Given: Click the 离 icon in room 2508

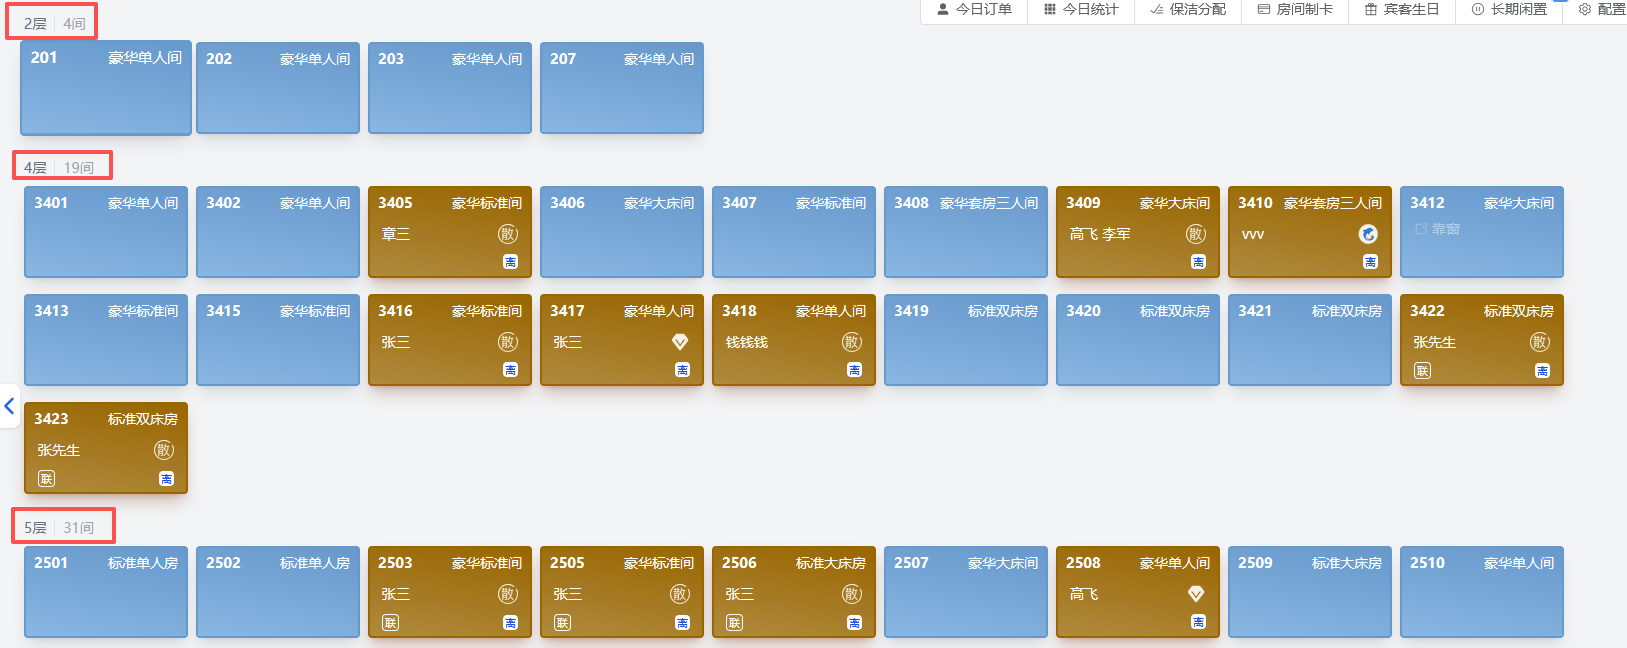Looking at the screenshot, I should [x=1198, y=622].
